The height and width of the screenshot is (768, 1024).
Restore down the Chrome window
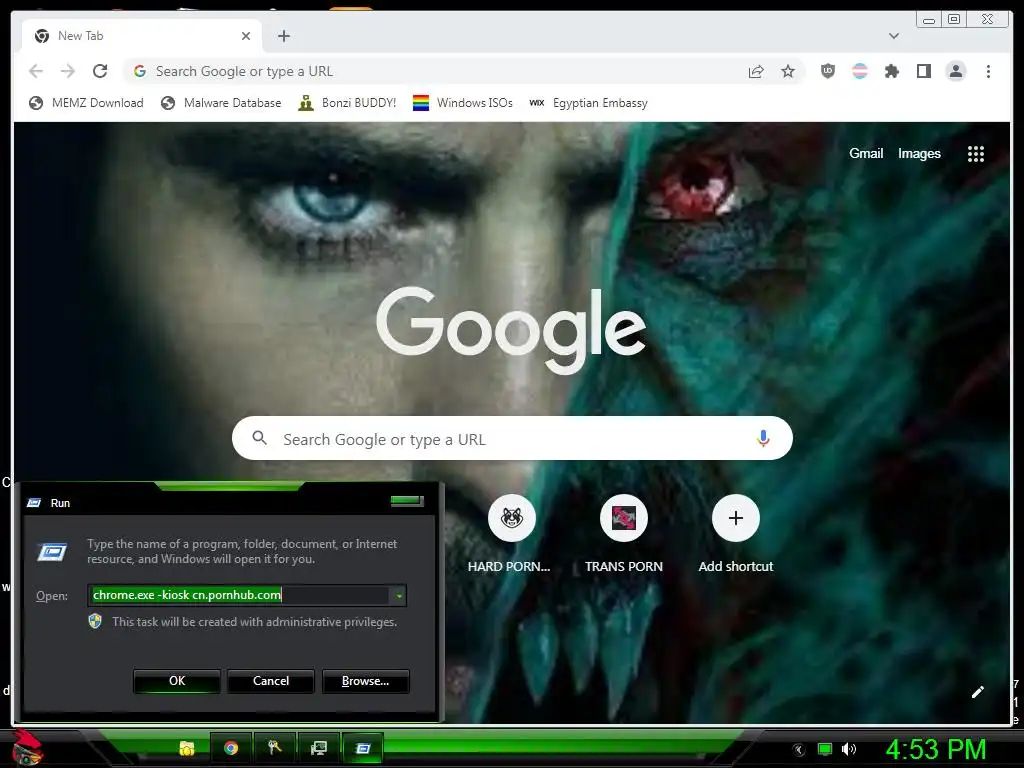pos(954,19)
